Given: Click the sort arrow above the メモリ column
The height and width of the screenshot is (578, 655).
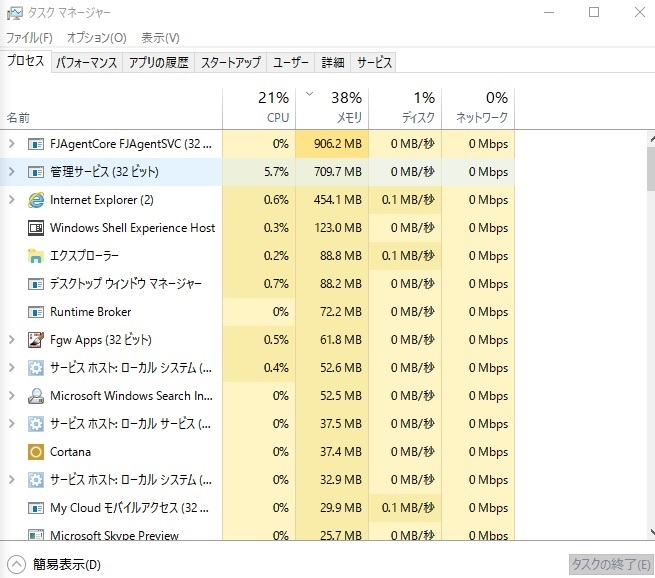Looking at the screenshot, I should 310,94.
